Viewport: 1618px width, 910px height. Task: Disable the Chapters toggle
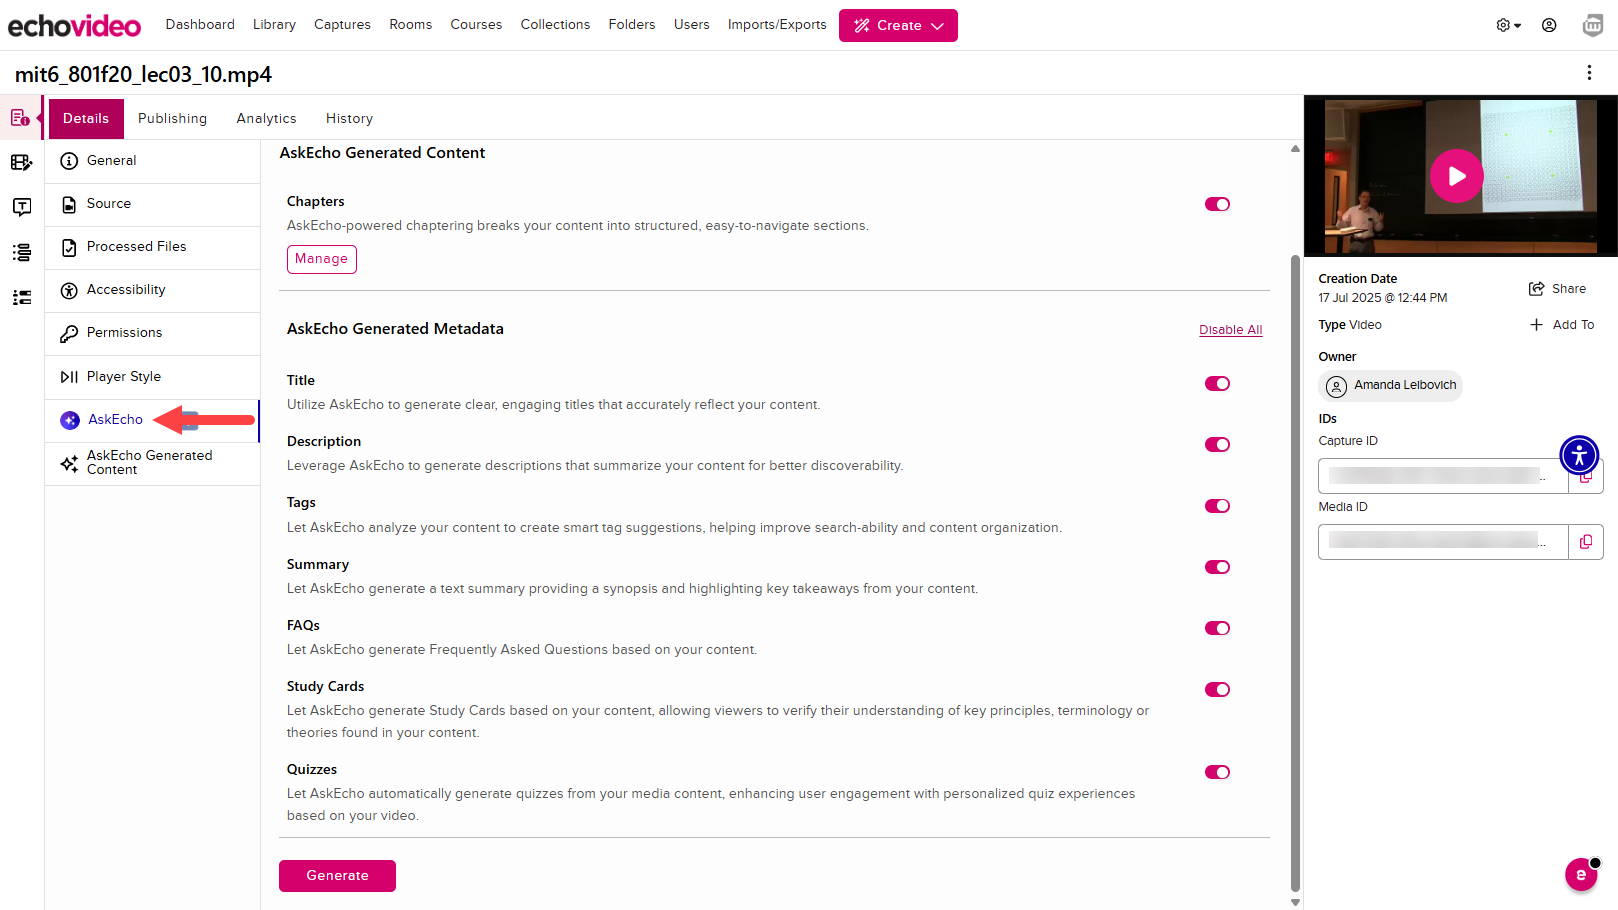pyautogui.click(x=1217, y=203)
